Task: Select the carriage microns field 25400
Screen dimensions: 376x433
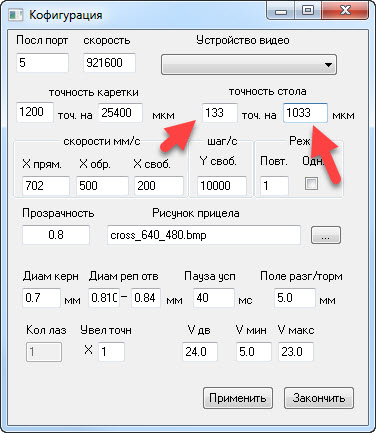Action: coord(120,113)
